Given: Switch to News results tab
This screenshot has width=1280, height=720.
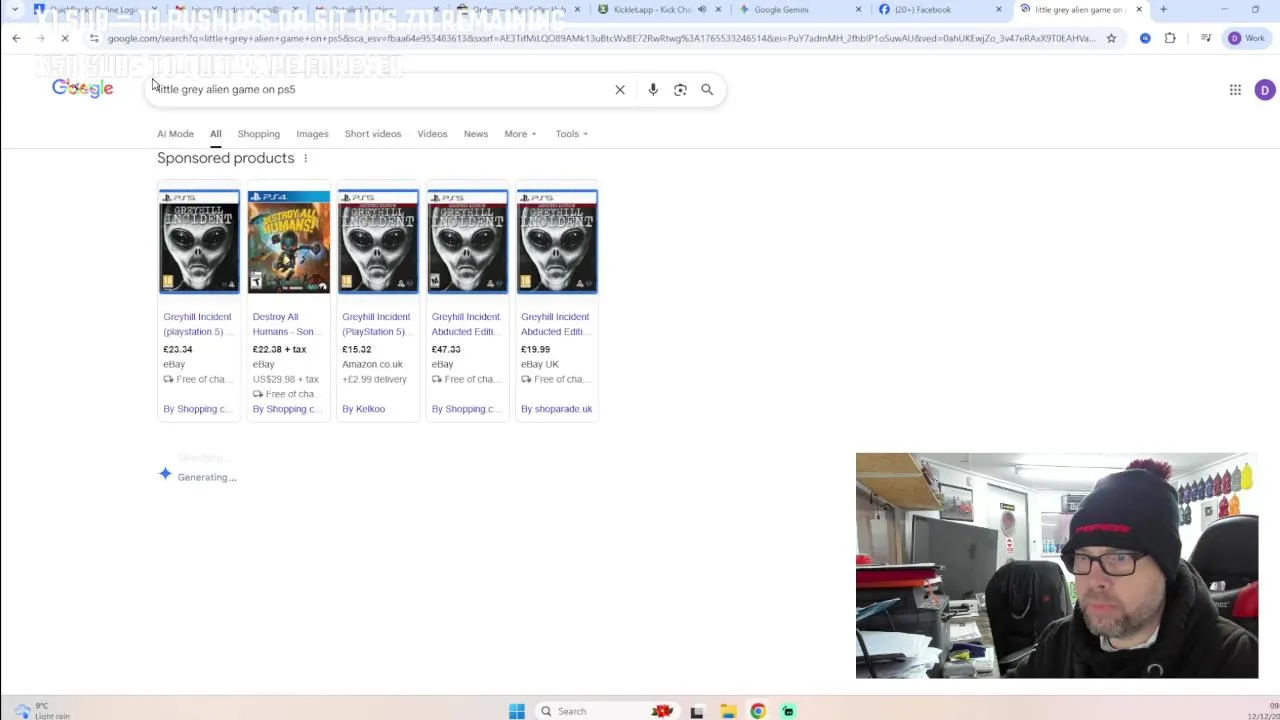Looking at the screenshot, I should click(476, 134).
